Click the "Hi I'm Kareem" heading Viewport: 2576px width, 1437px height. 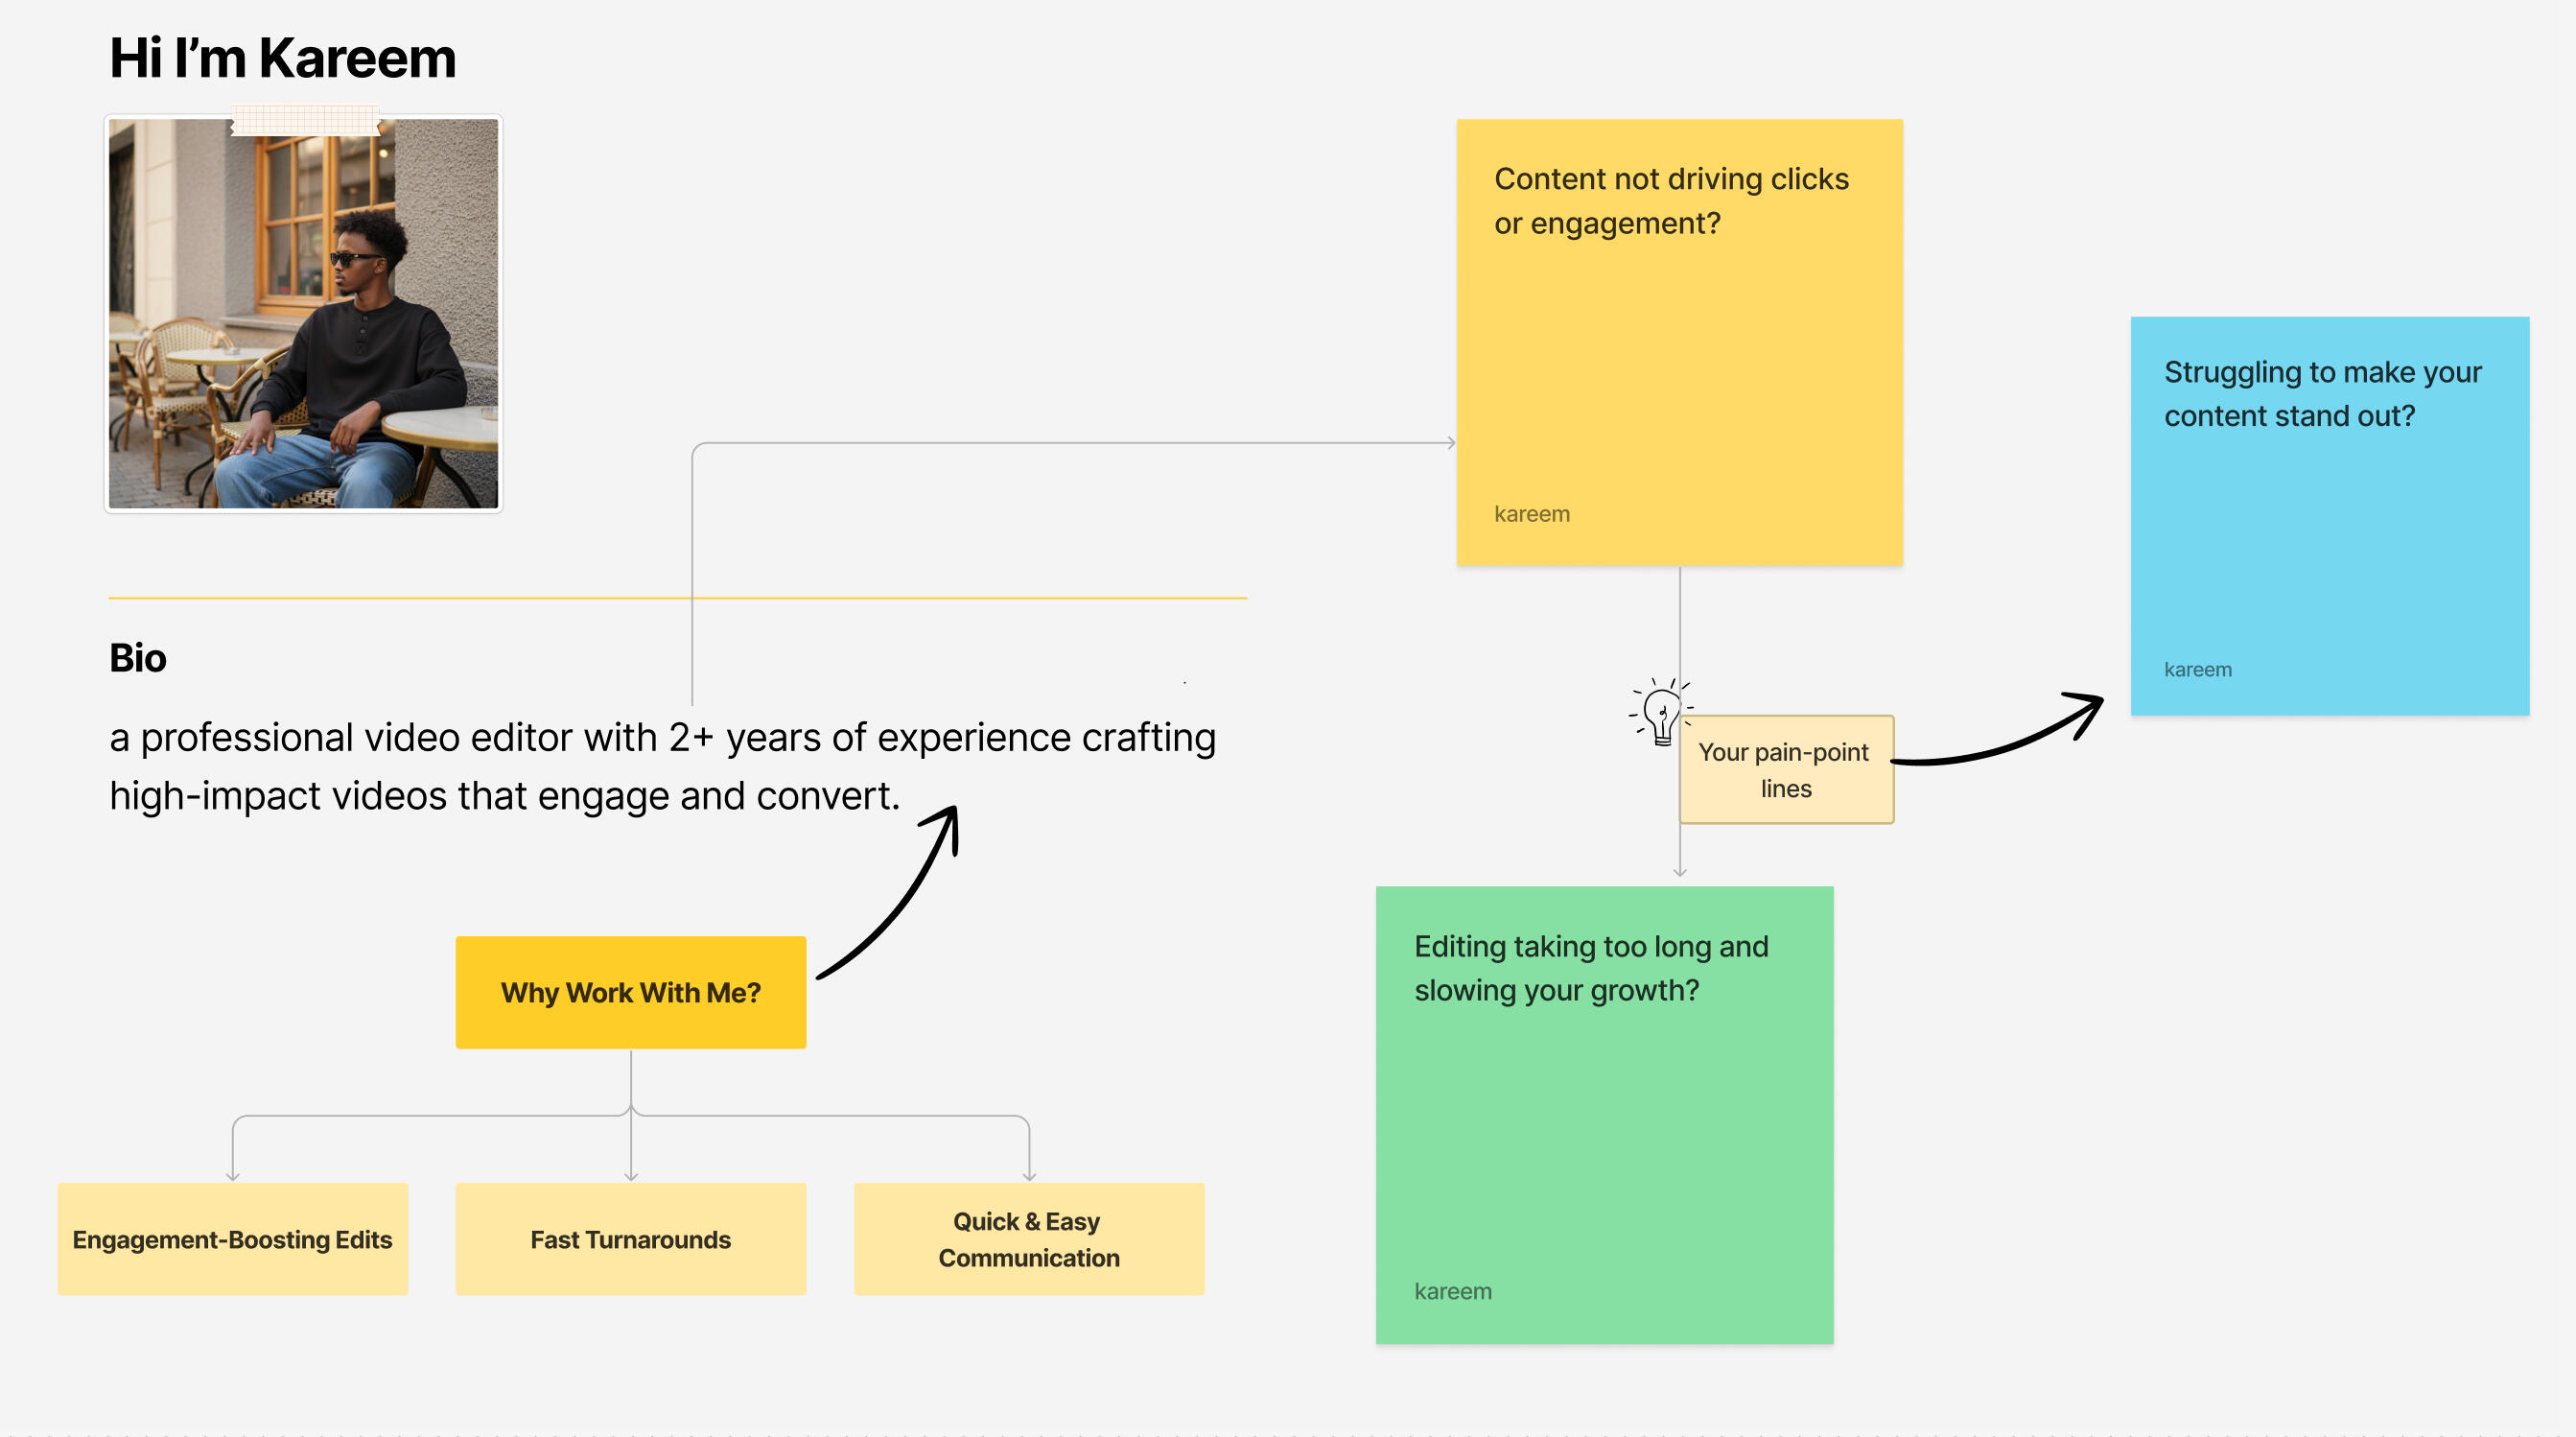[x=282, y=58]
